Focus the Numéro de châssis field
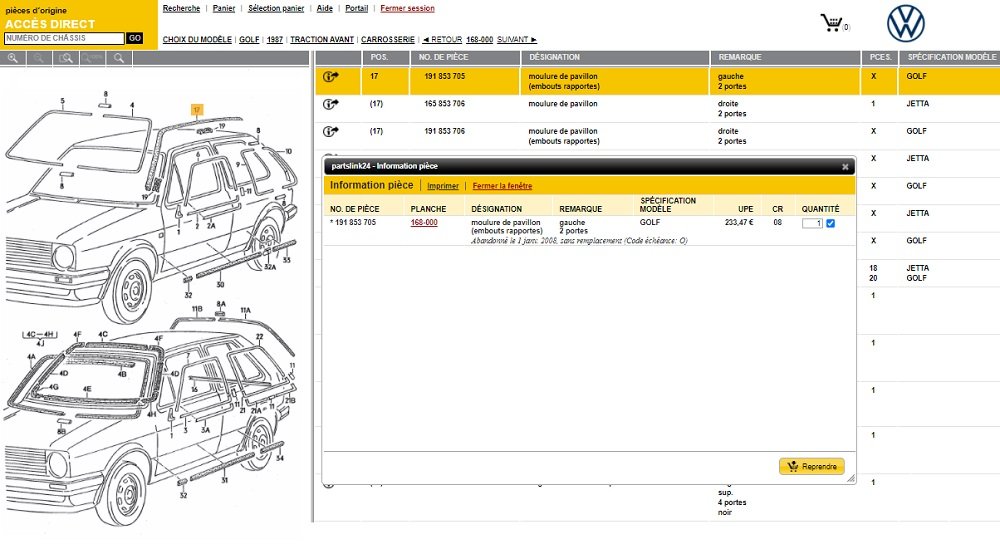This screenshot has height=549, width=1000. click(64, 38)
